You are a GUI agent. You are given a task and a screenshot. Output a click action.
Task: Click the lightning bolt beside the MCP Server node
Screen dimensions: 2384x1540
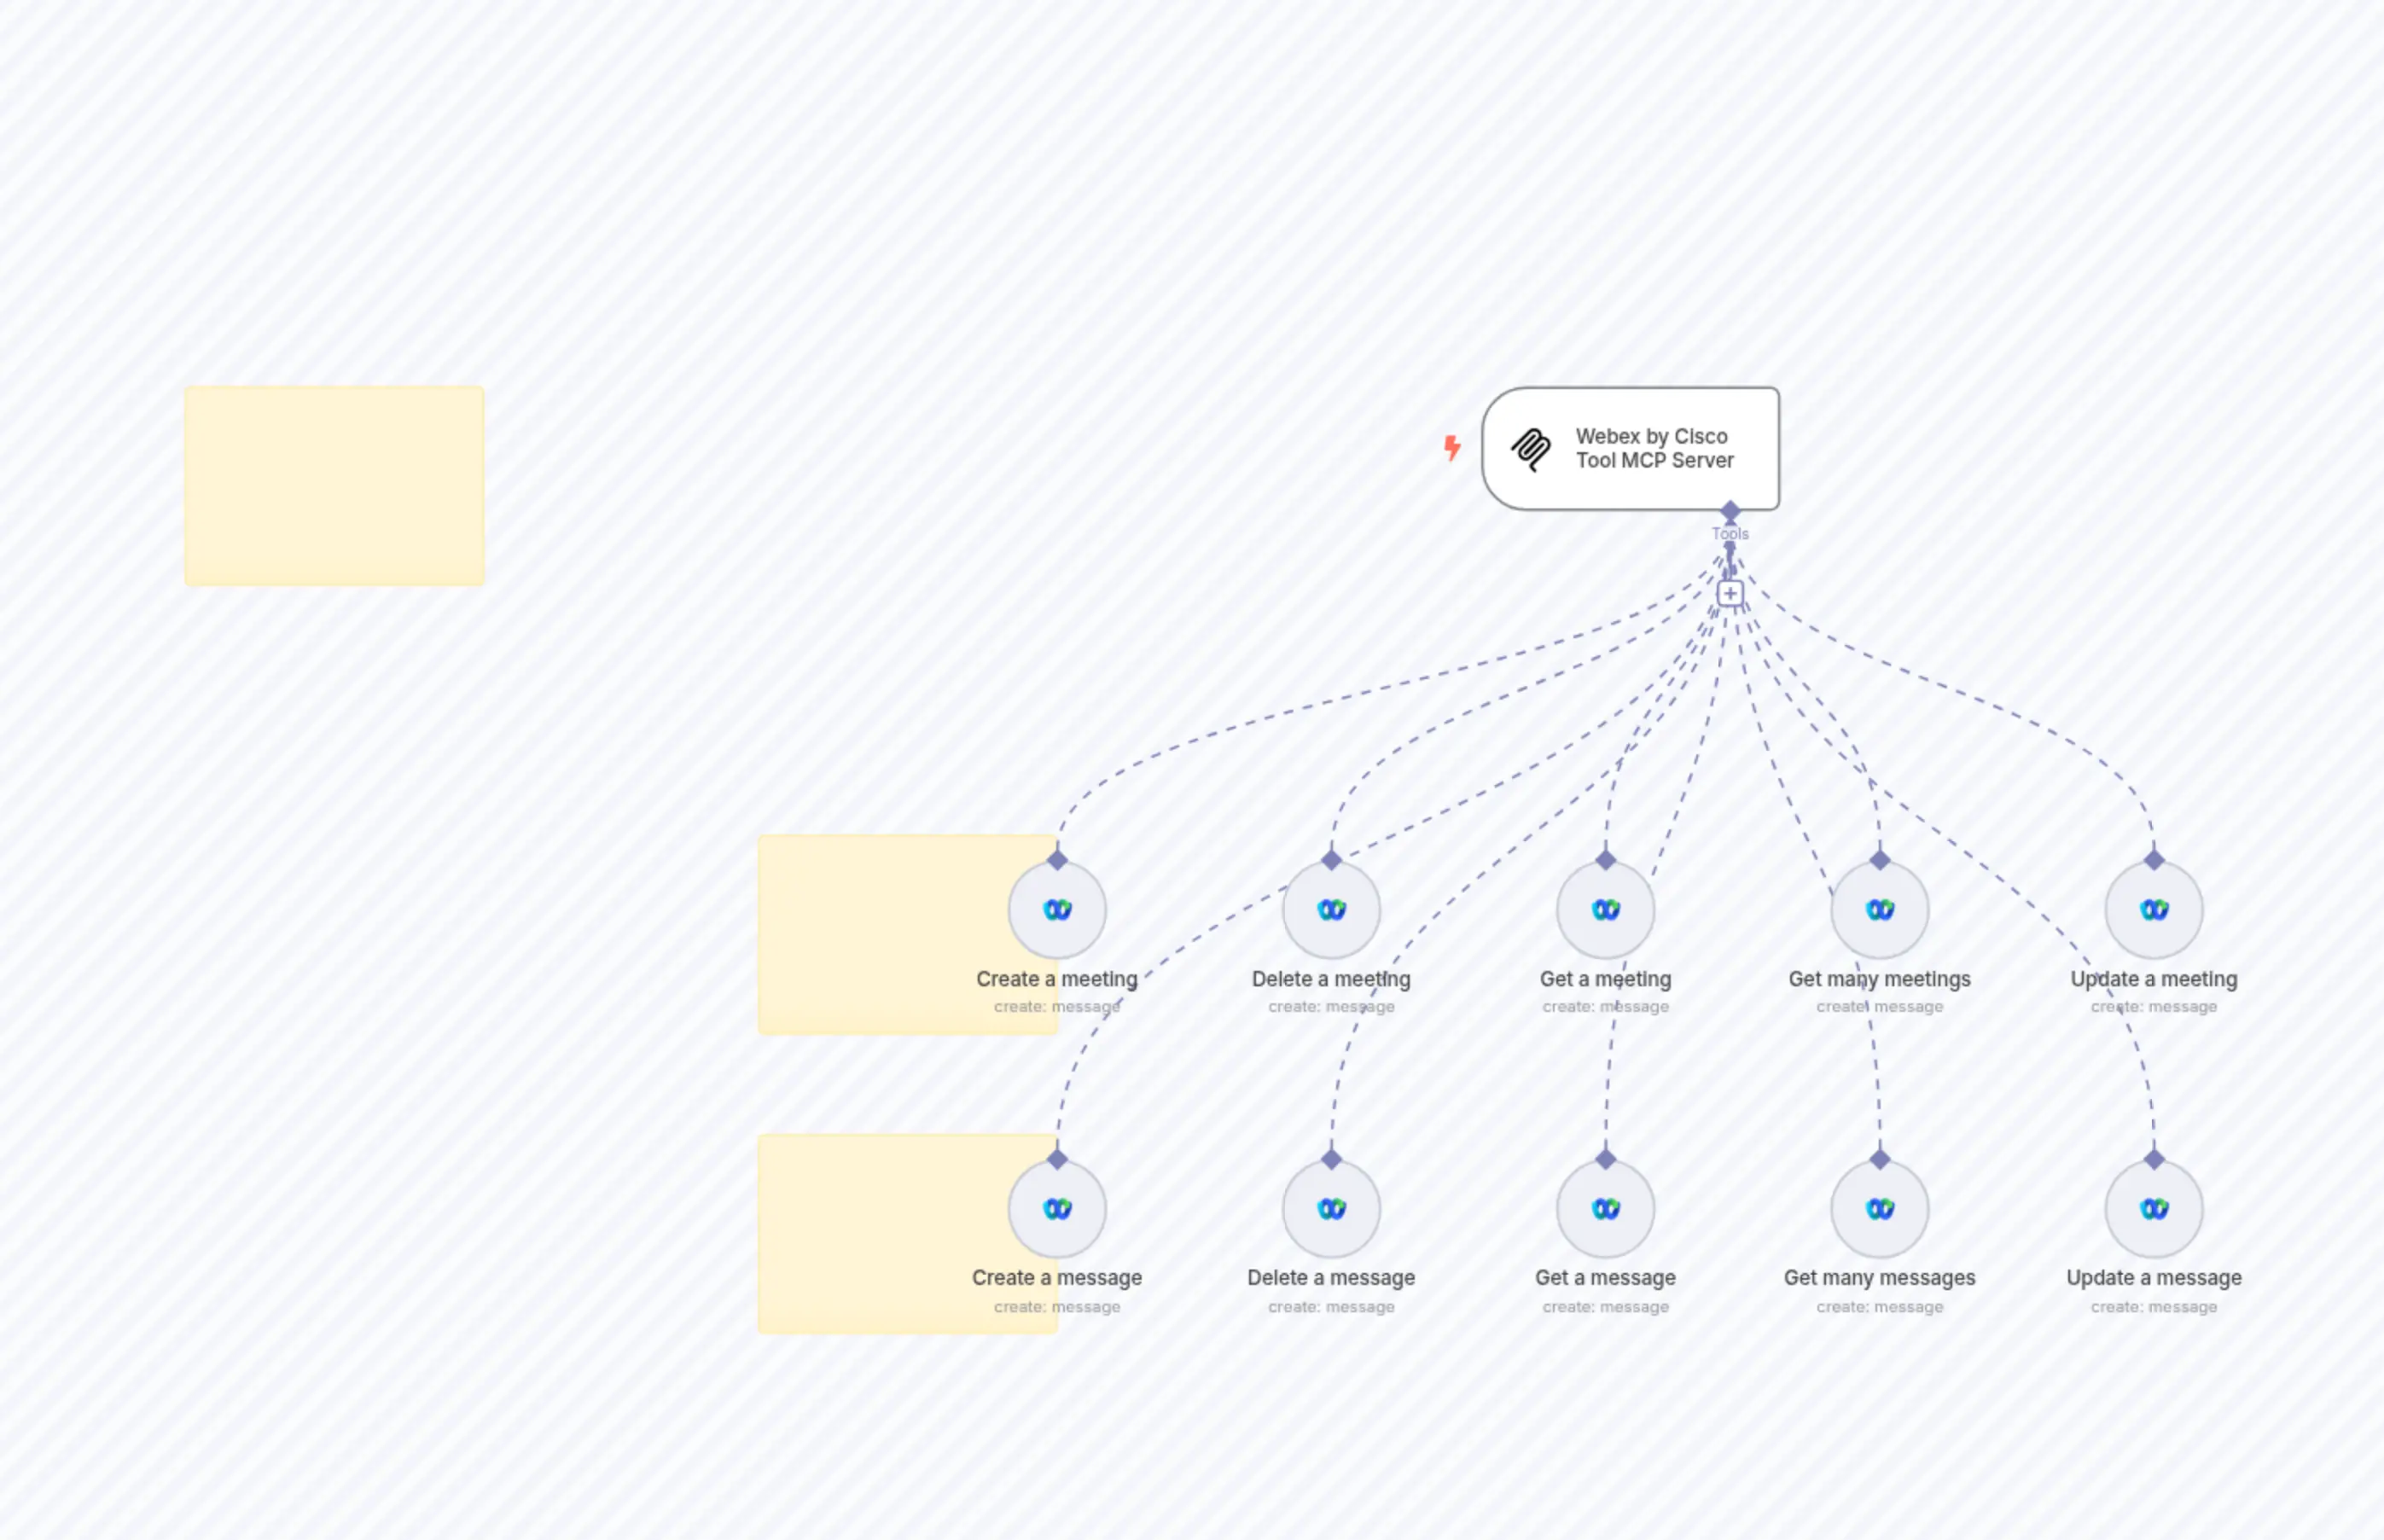[x=1452, y=449]
